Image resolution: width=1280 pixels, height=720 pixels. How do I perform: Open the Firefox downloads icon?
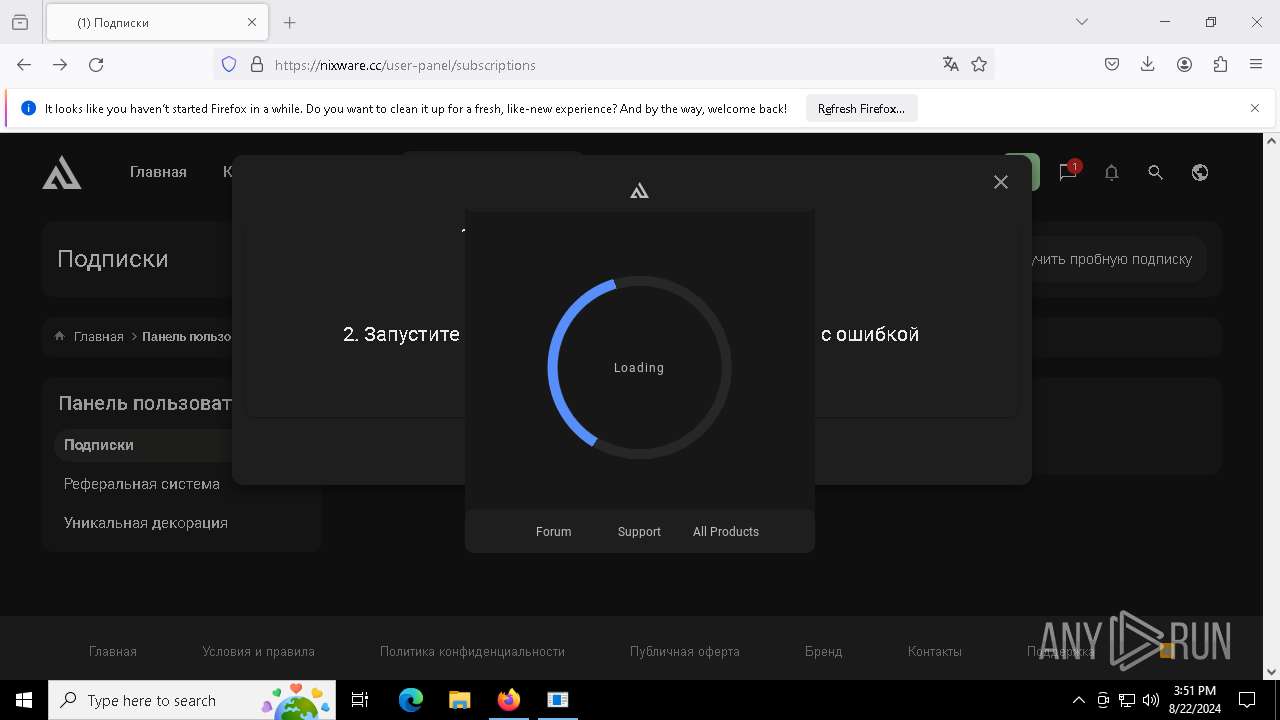coord(1148,64)
